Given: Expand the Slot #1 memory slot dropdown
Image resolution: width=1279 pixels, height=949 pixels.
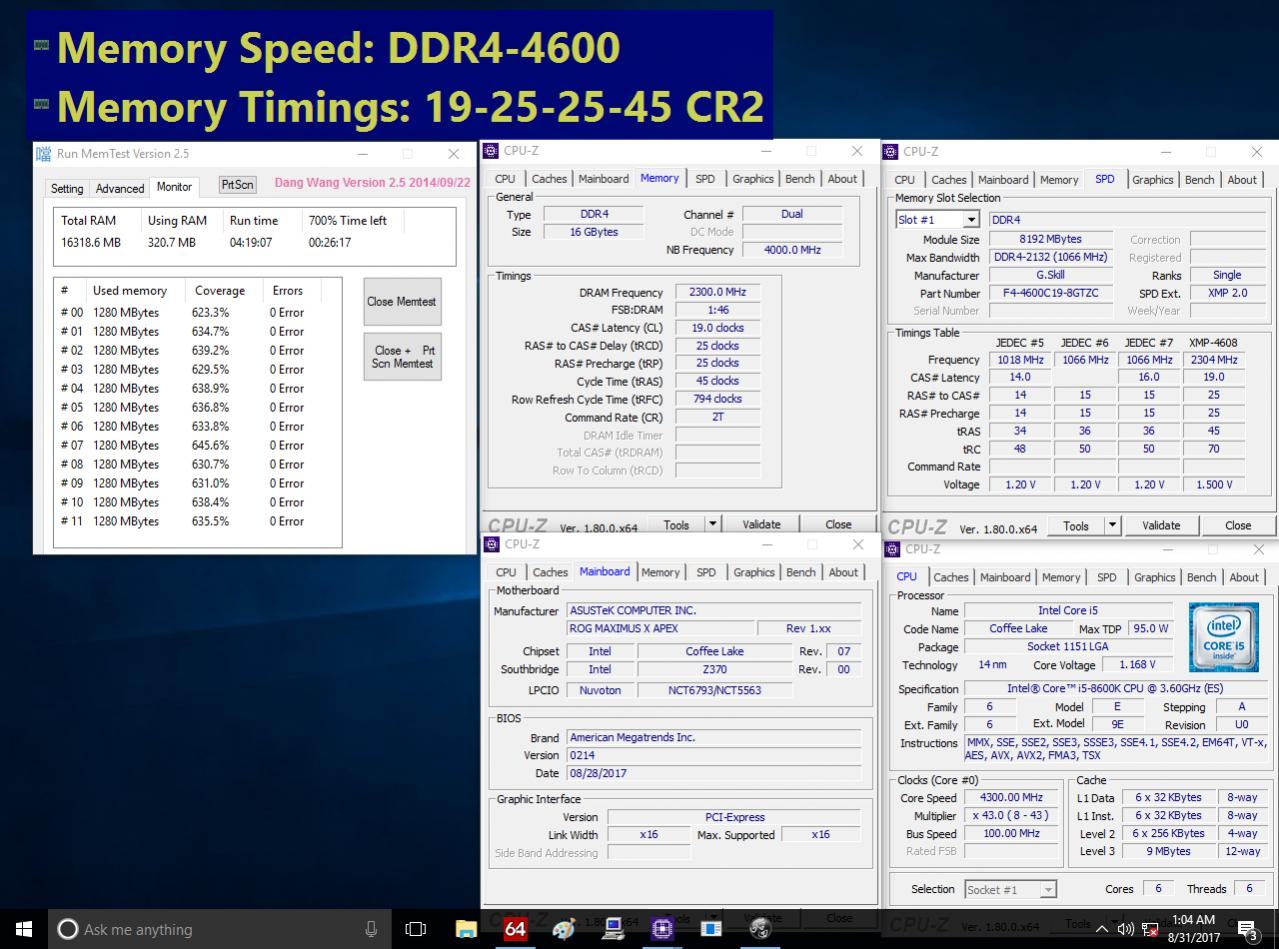Looking at the screenshot, I should coord(970,220).
